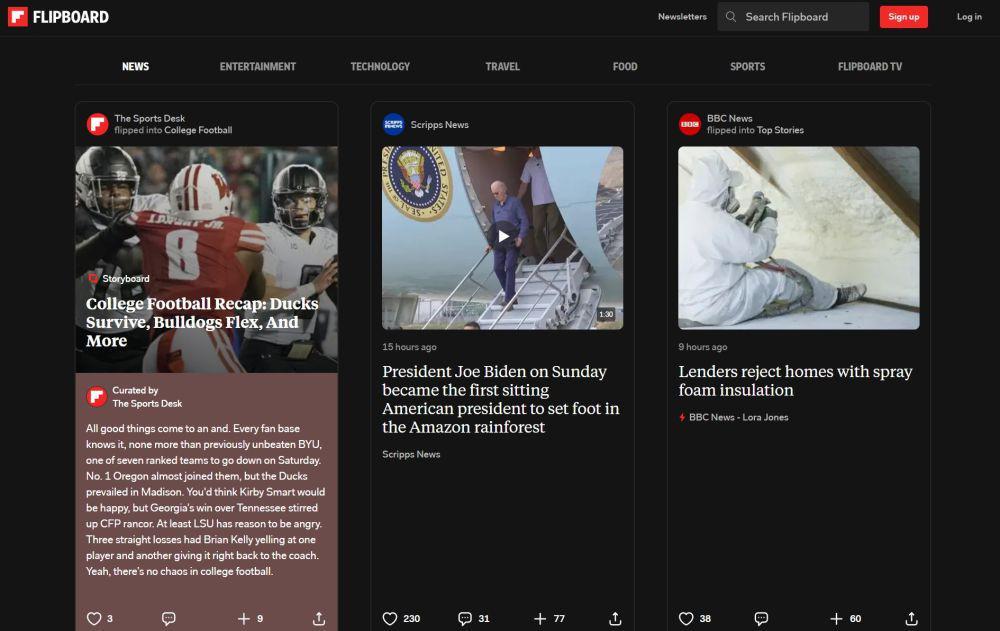Screen dimensions: 1000x631
Task: Go to the Travel tab
Action: click(x=503, y=66)
